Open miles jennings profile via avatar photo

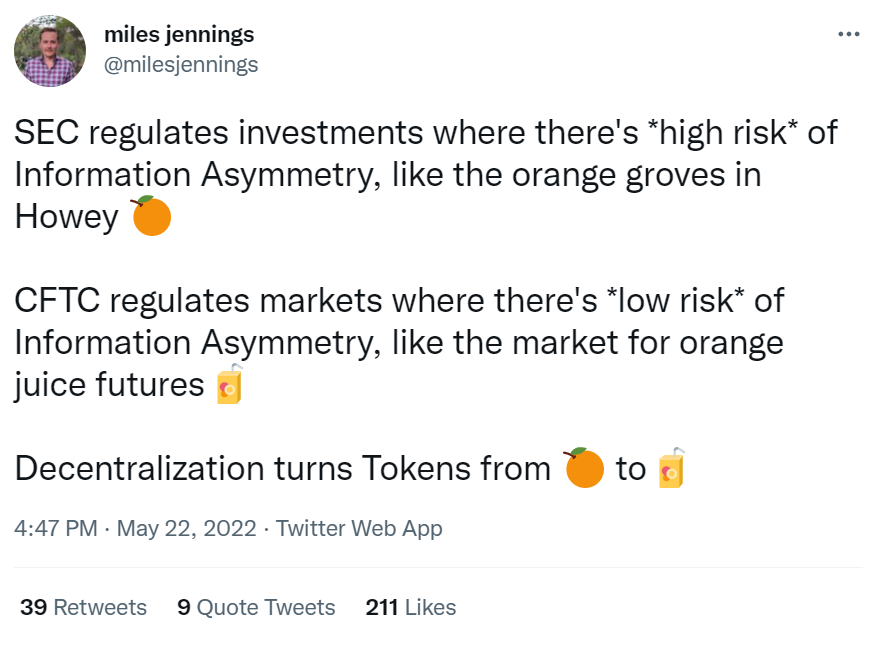(x=49, y=49)
